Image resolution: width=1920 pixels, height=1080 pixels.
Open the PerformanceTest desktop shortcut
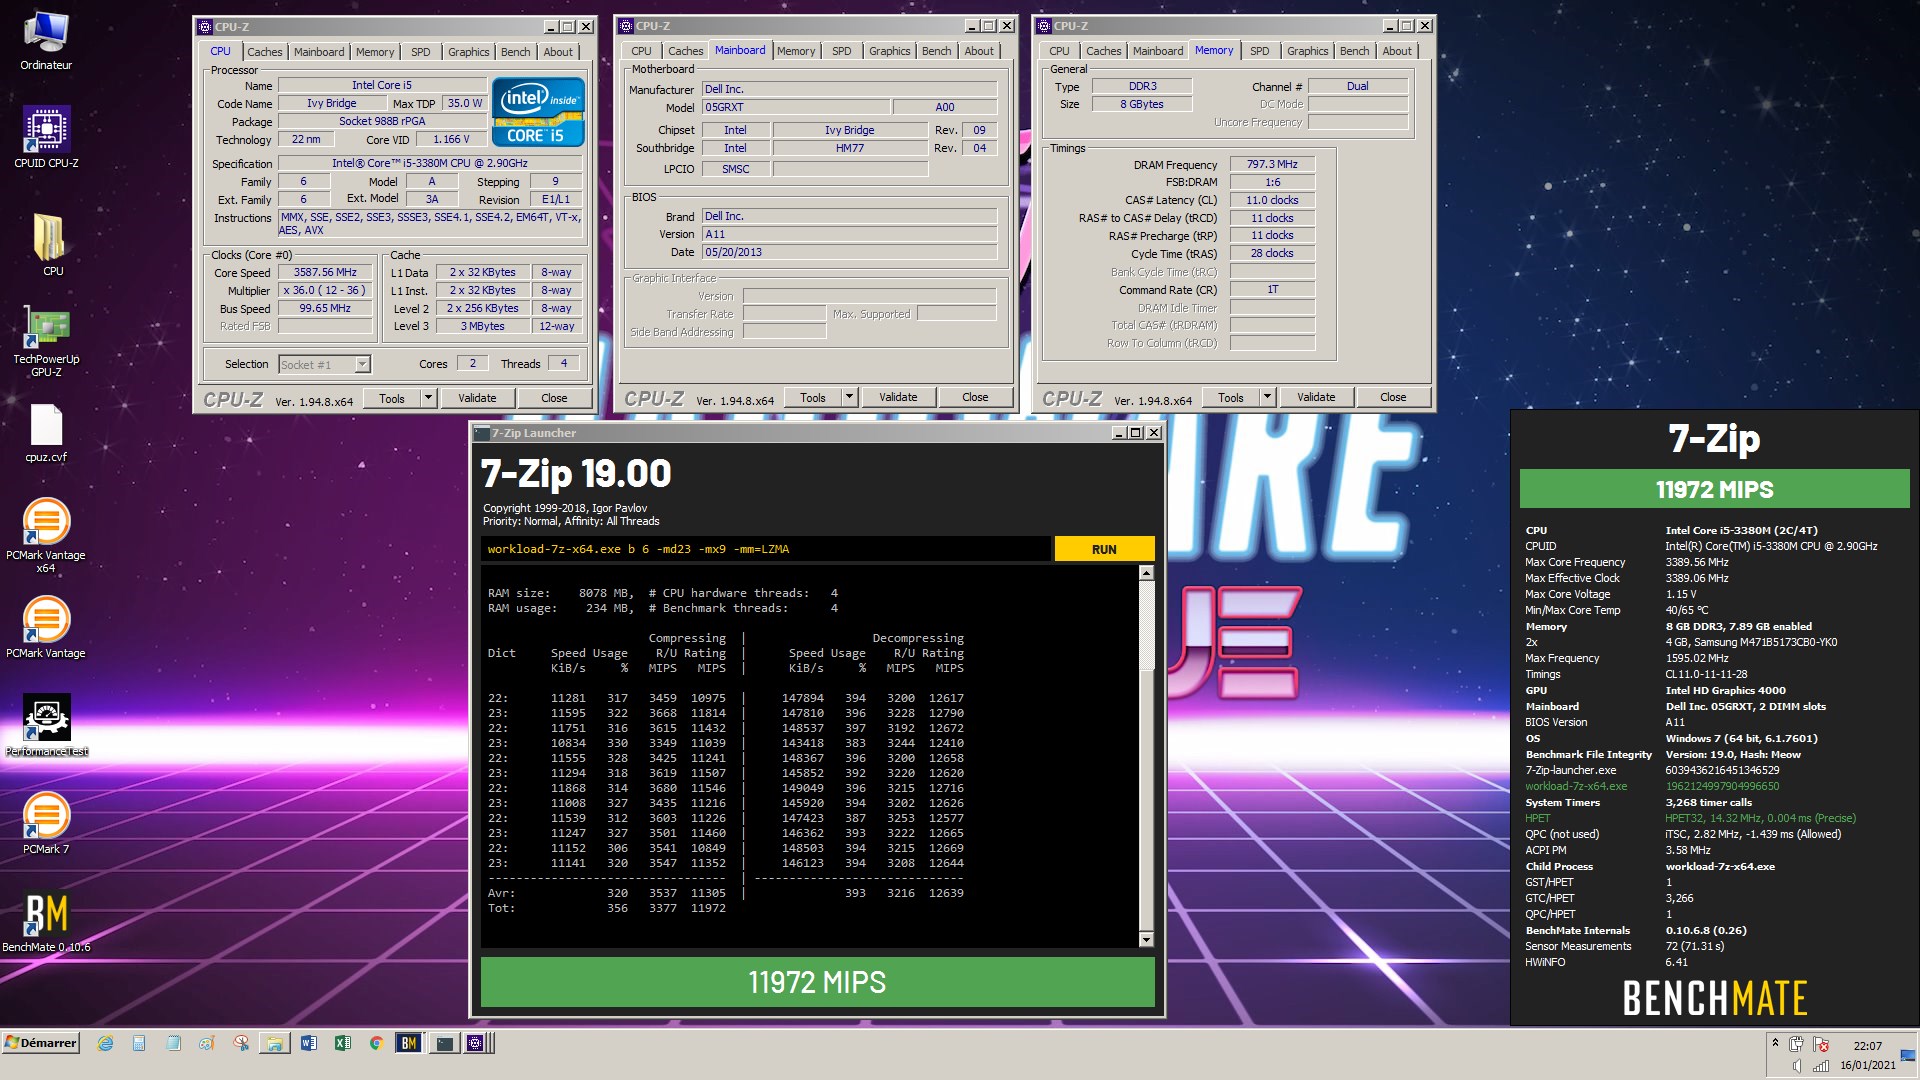pyautogui.click(x=46, y=725)
